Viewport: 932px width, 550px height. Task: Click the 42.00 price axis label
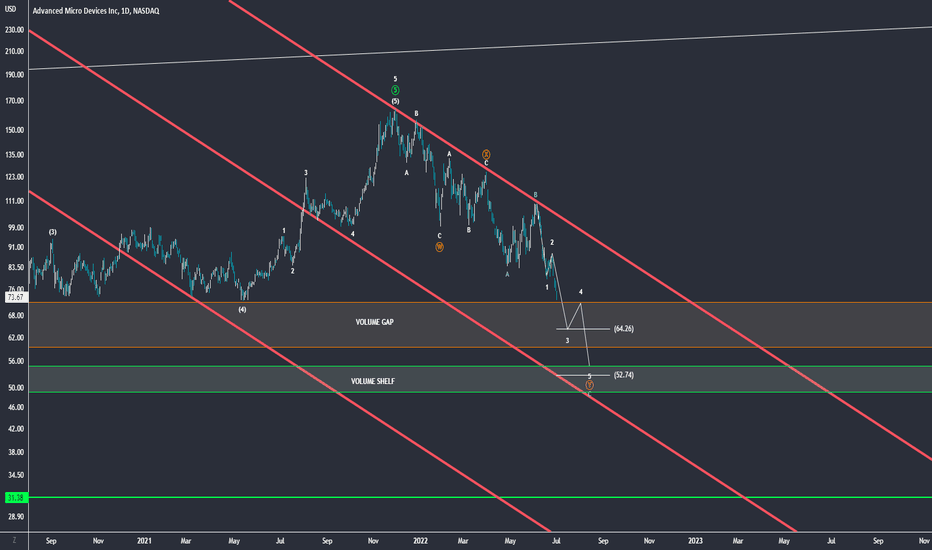pos(16,429)
